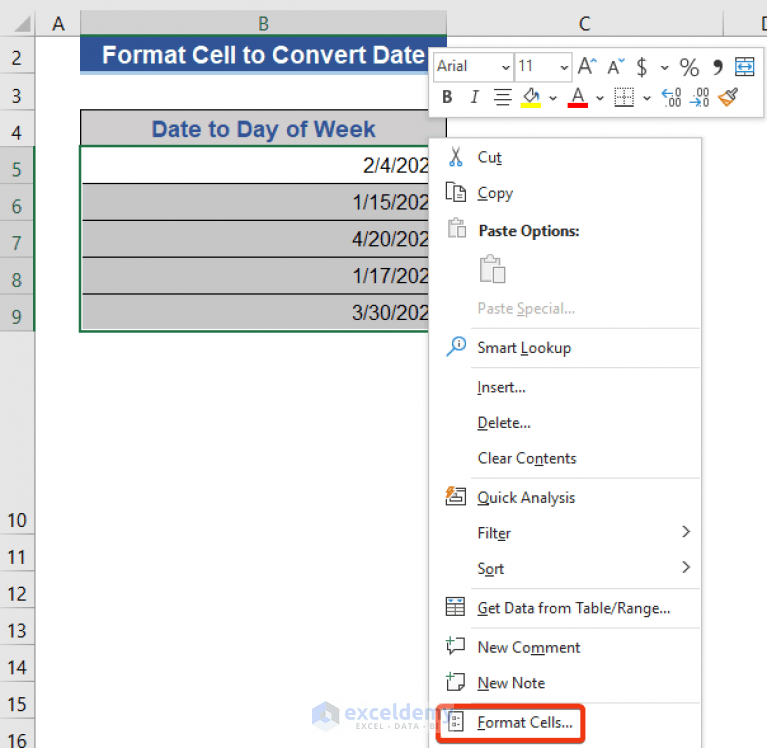
Task: Click cell with date 4/20/202
Action: (255, 239)
